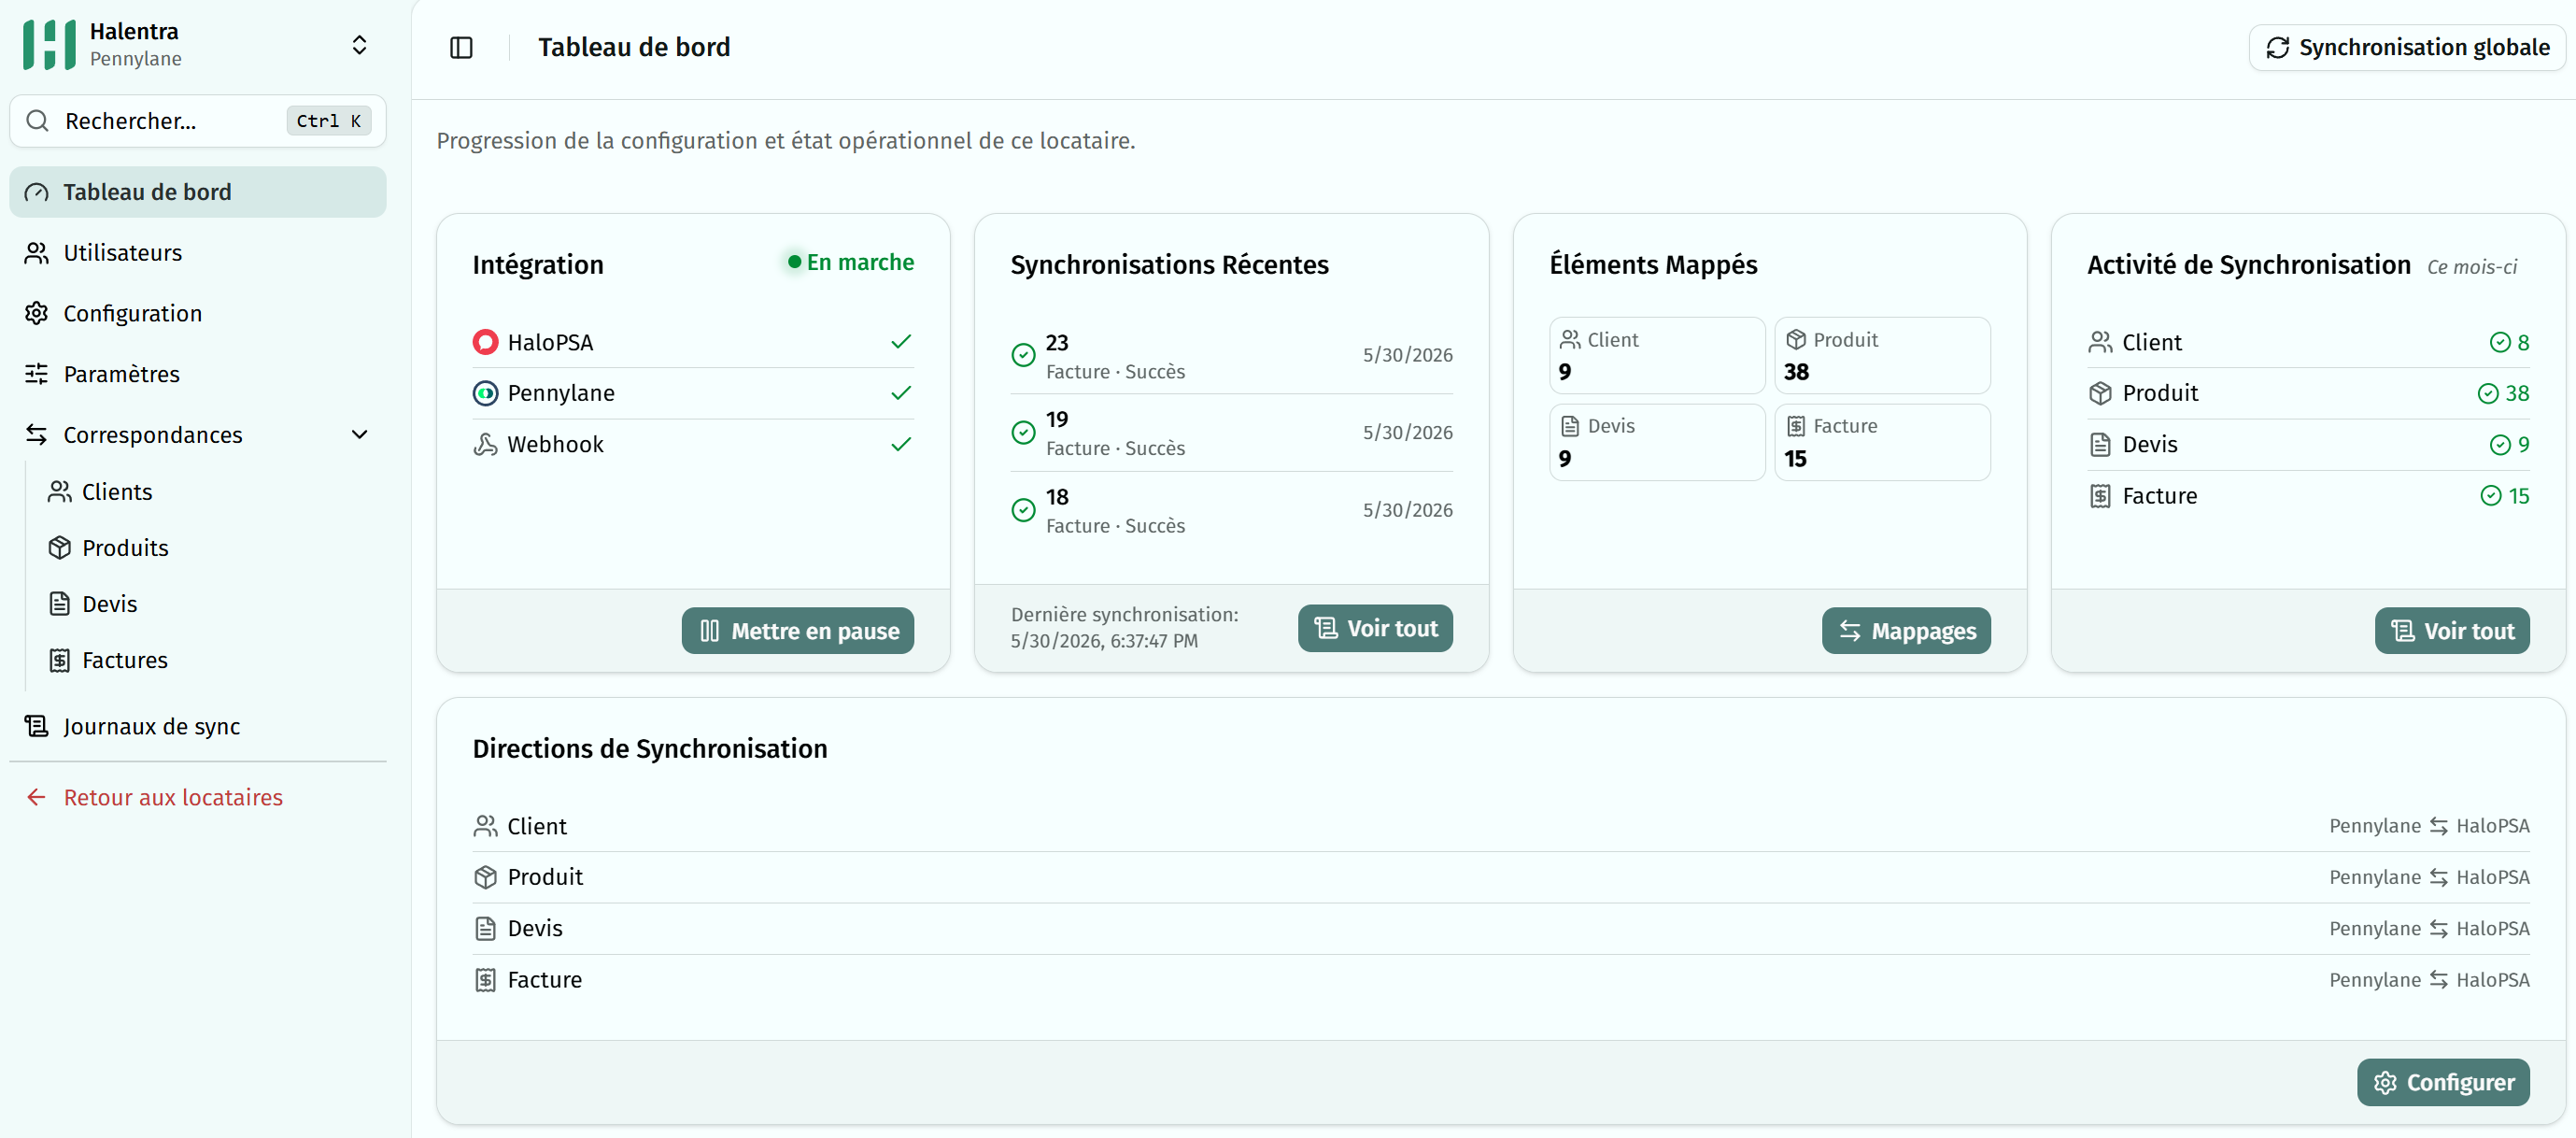Click Client row in Activité de Synchronisation
Screen dimensions: 2576x1138
click(x=2308, y=342)
